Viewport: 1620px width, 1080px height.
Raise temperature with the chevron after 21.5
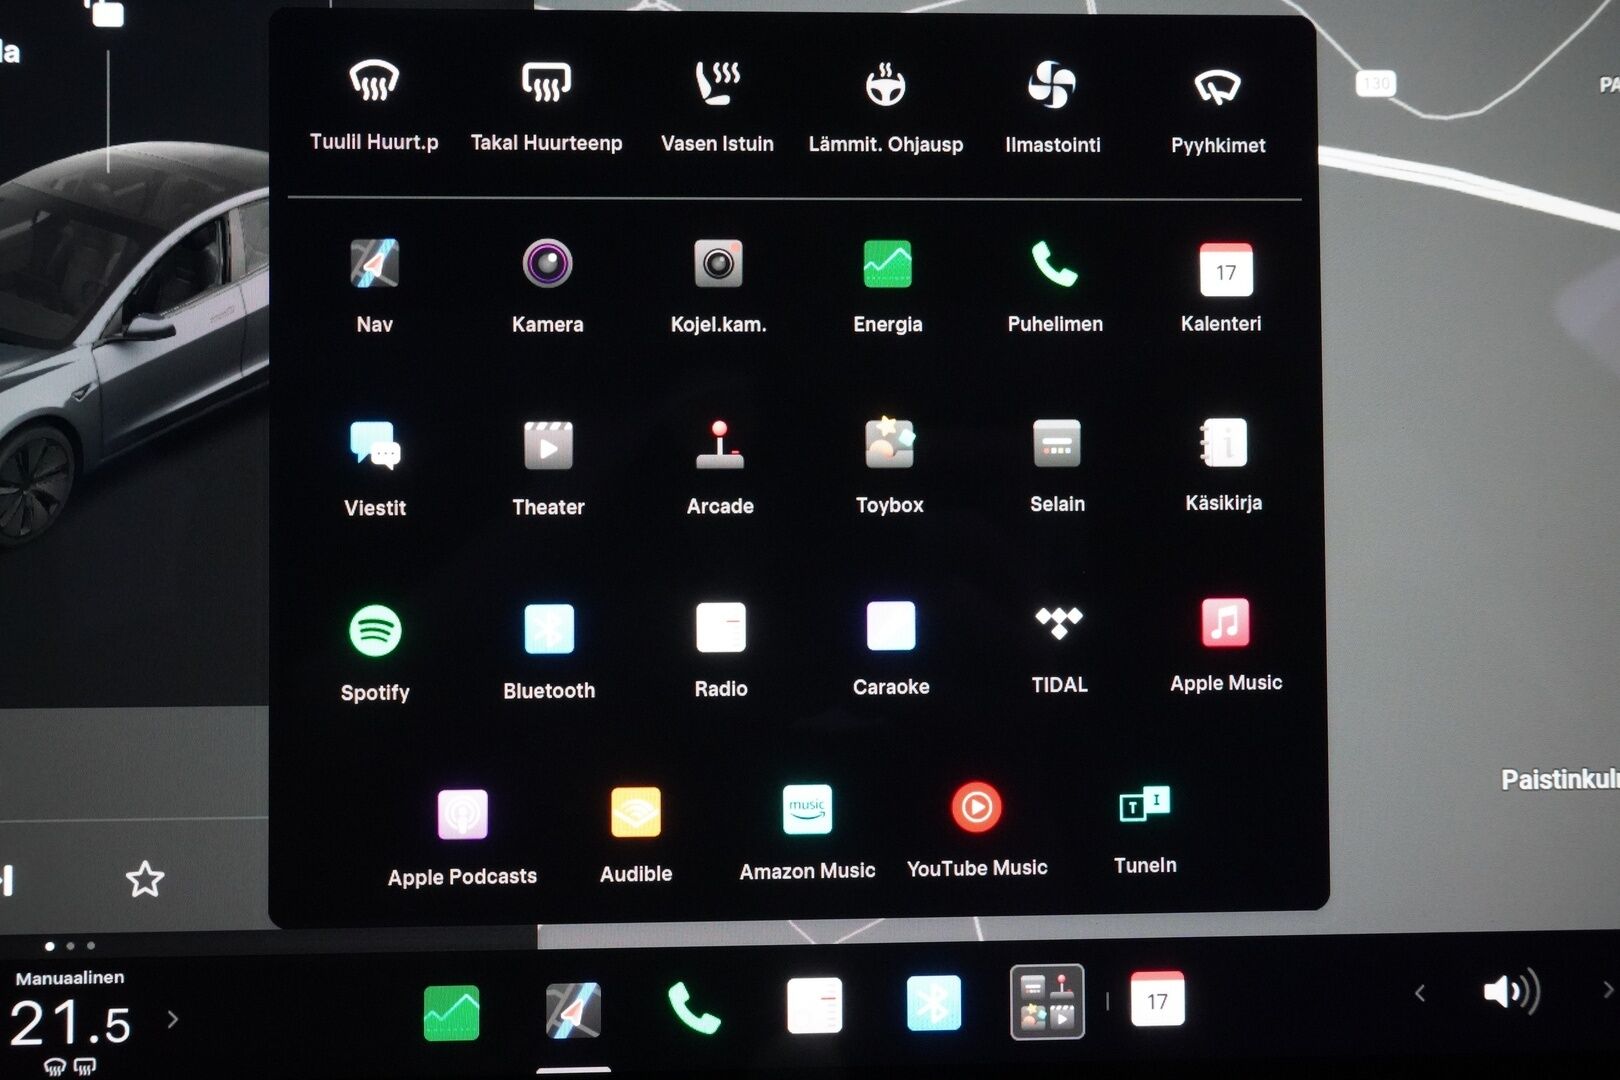coord(173,1019)
